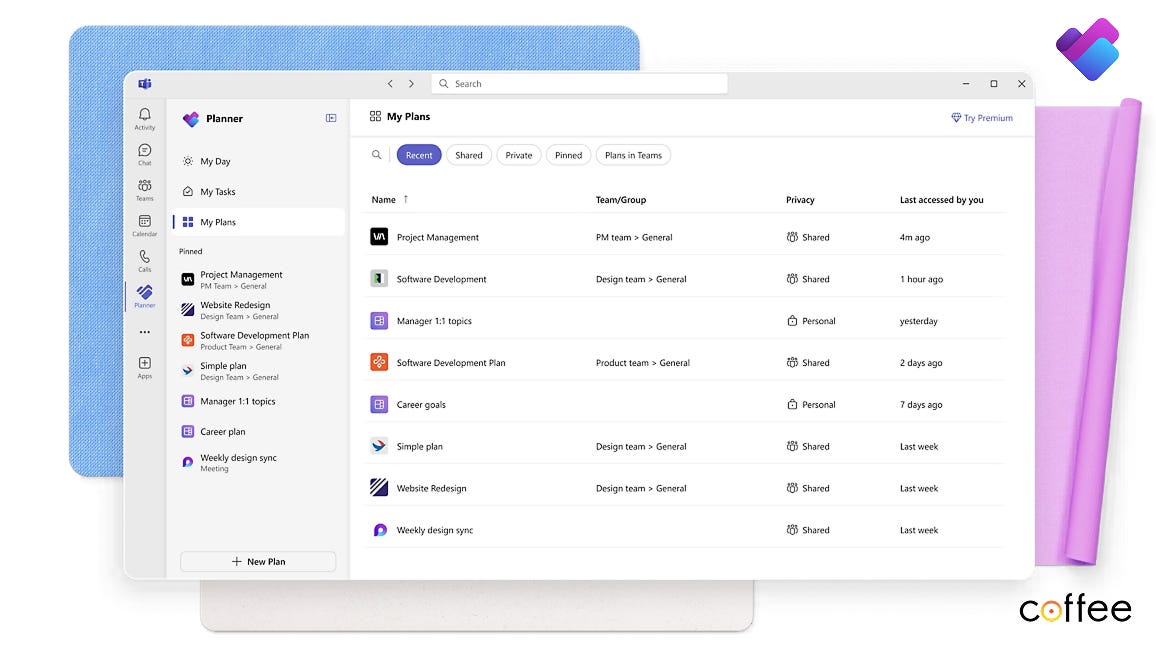Click 'yesterday' last accessed cell
Screen dimensions: 1156x650
919,321
